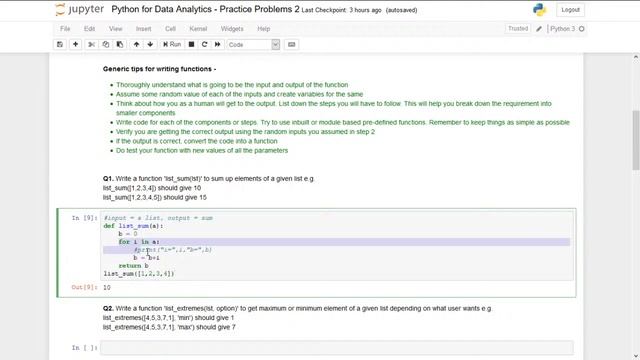
Task: Click the '#input = a list' comment line
Action: (x=158, y=218)
